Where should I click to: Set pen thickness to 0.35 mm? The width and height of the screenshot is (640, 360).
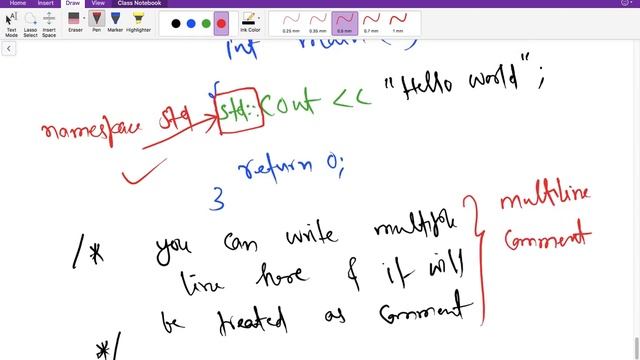pyautogui.click(x=318, y=23)
